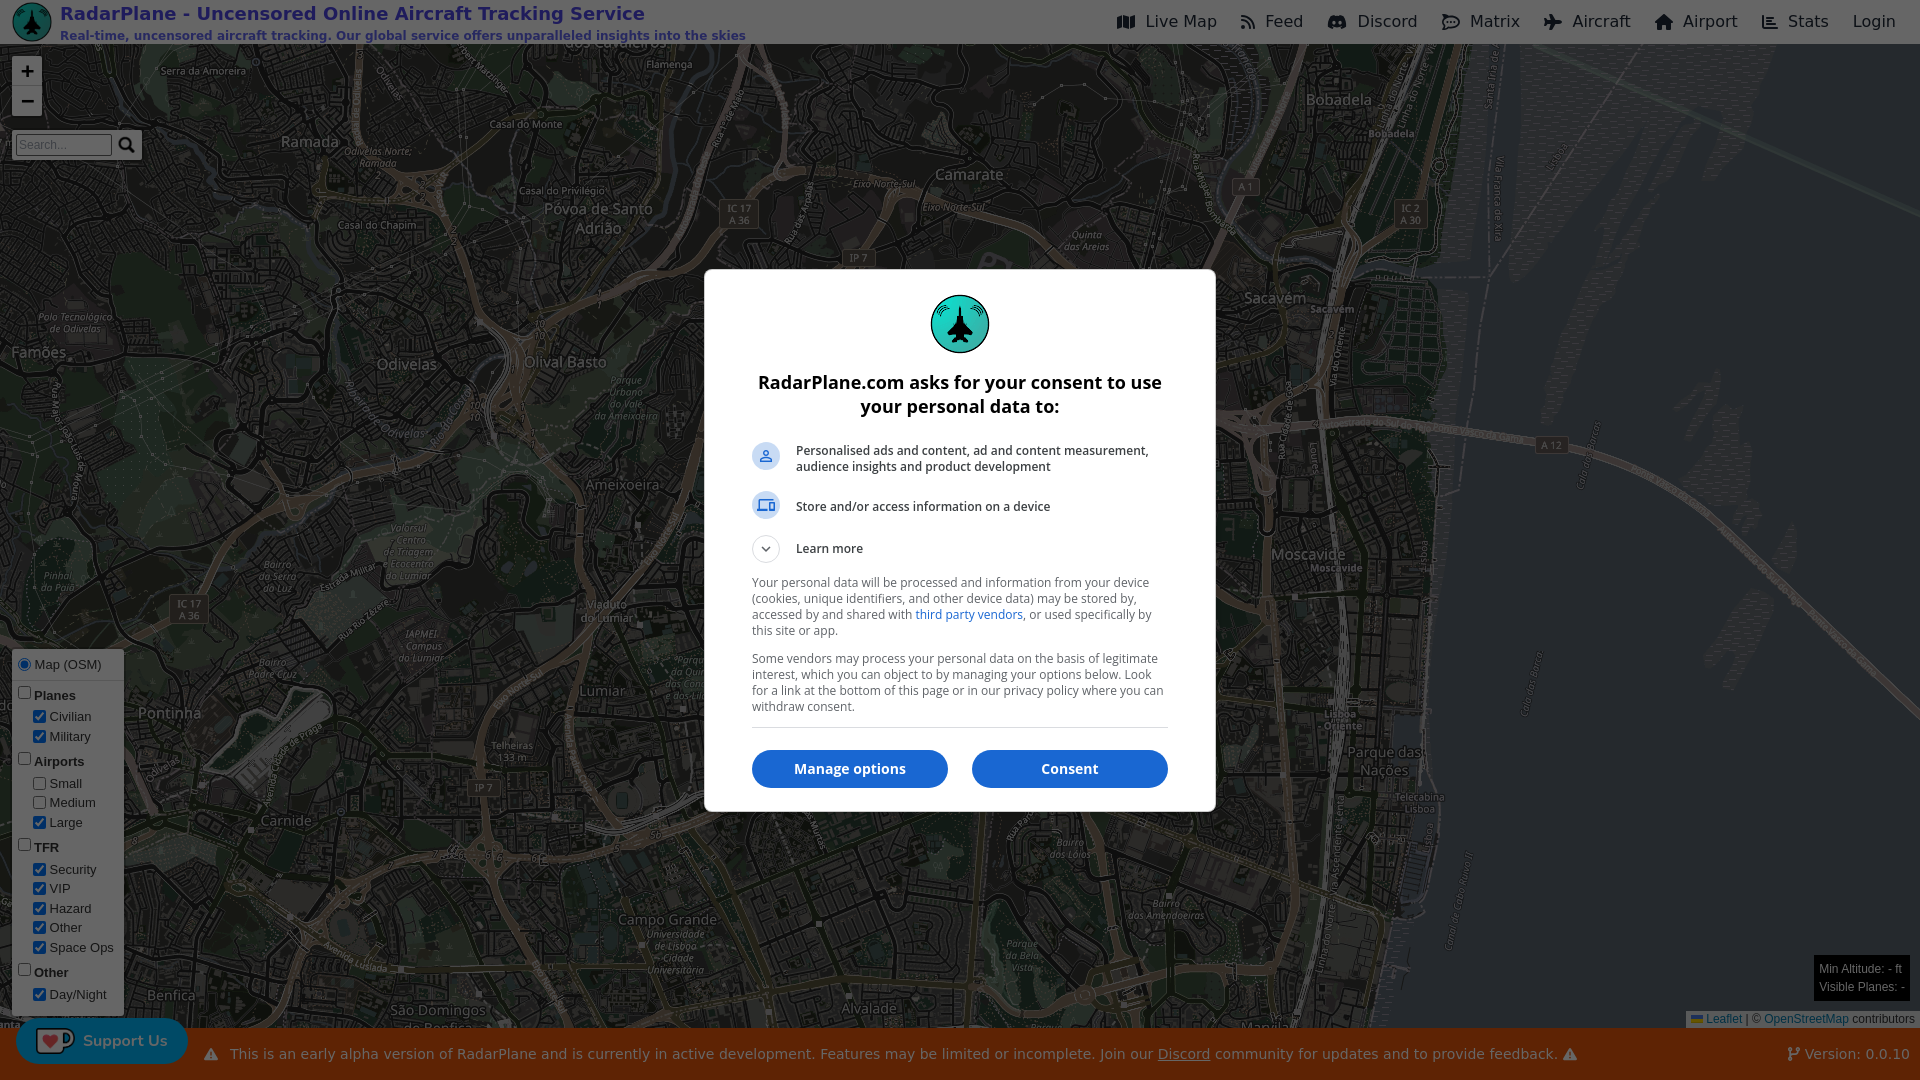Expand the Learn more chevron
This screenshot has height=1080, width=1920.
tap(766, 549)
